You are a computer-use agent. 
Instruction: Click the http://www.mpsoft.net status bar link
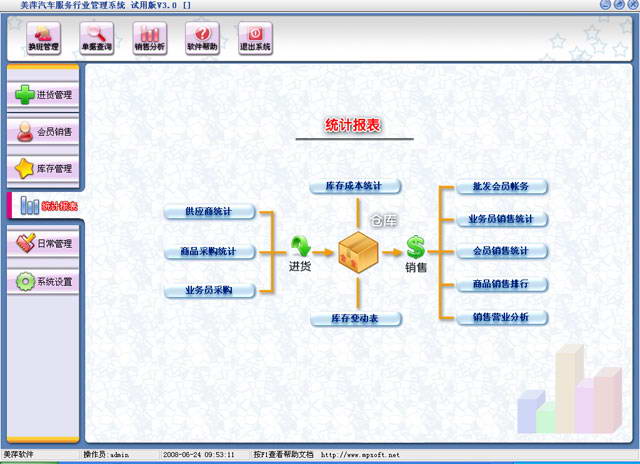360,455
